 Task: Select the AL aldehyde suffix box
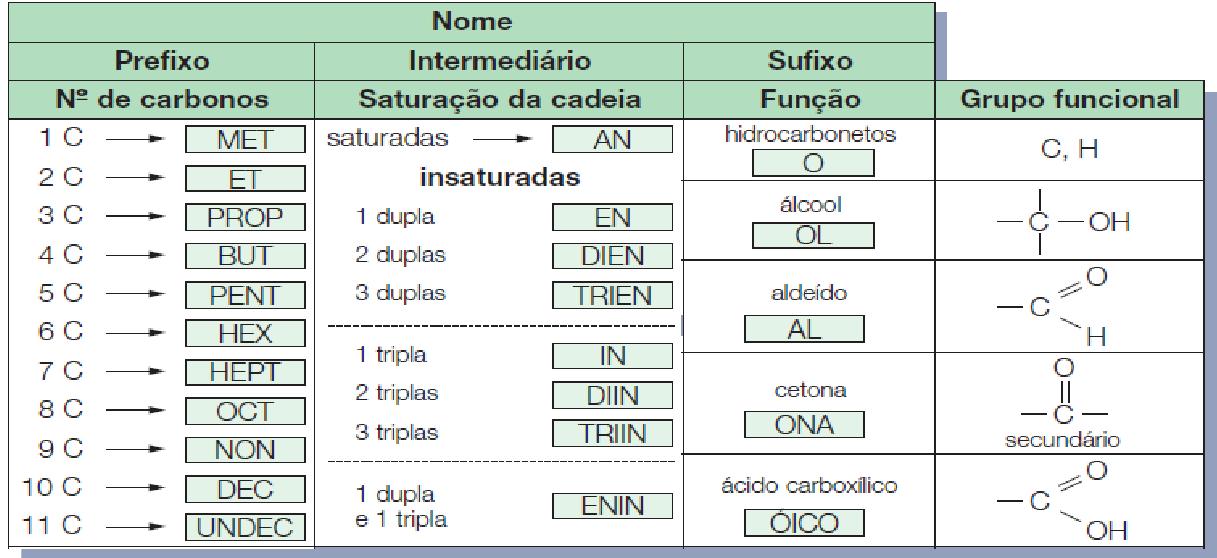[804, 328]
